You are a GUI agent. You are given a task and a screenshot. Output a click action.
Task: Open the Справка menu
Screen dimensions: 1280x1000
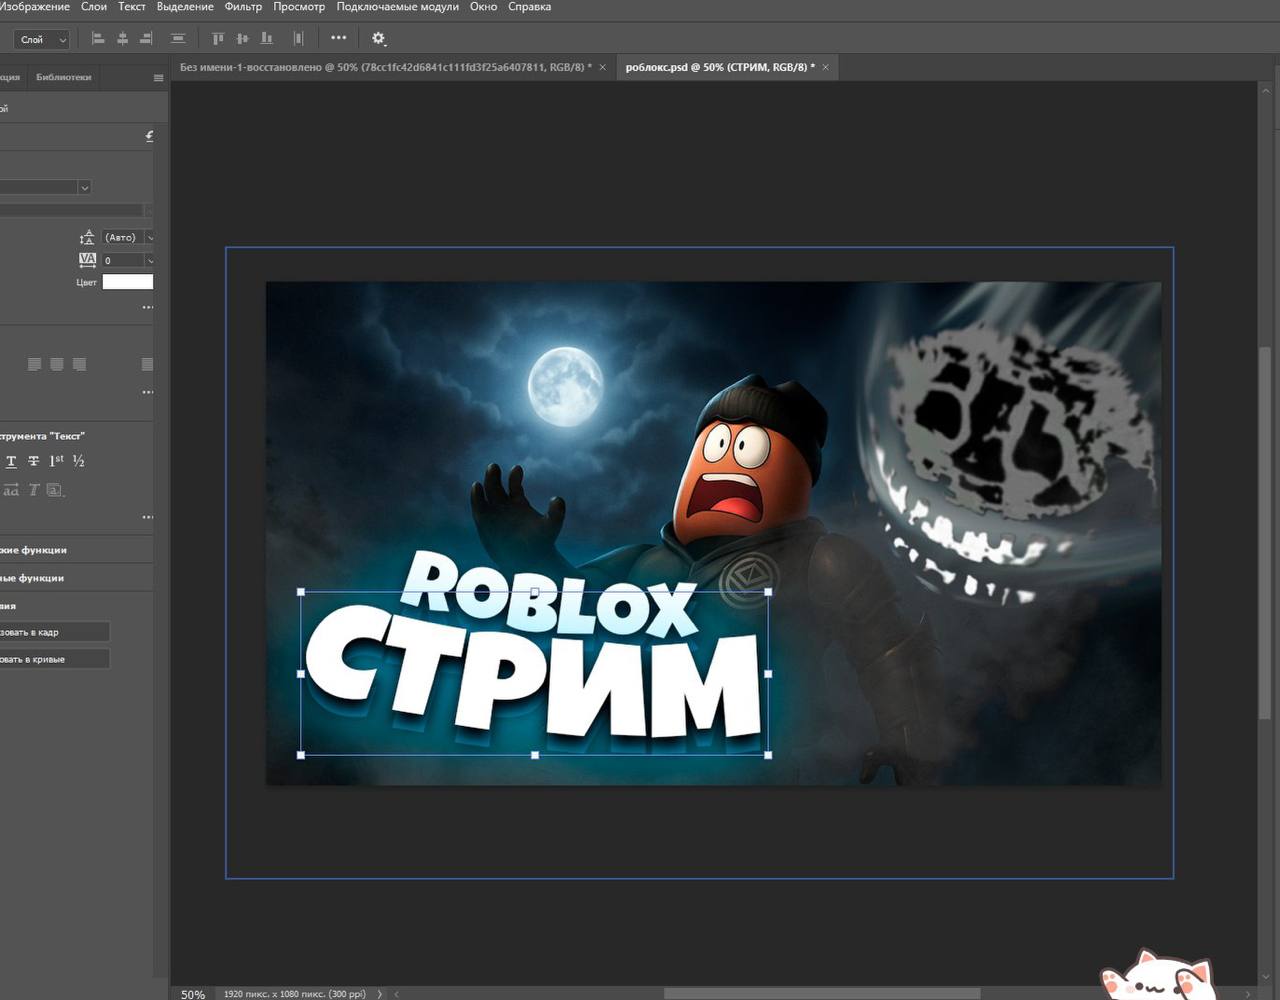[530, 6]
